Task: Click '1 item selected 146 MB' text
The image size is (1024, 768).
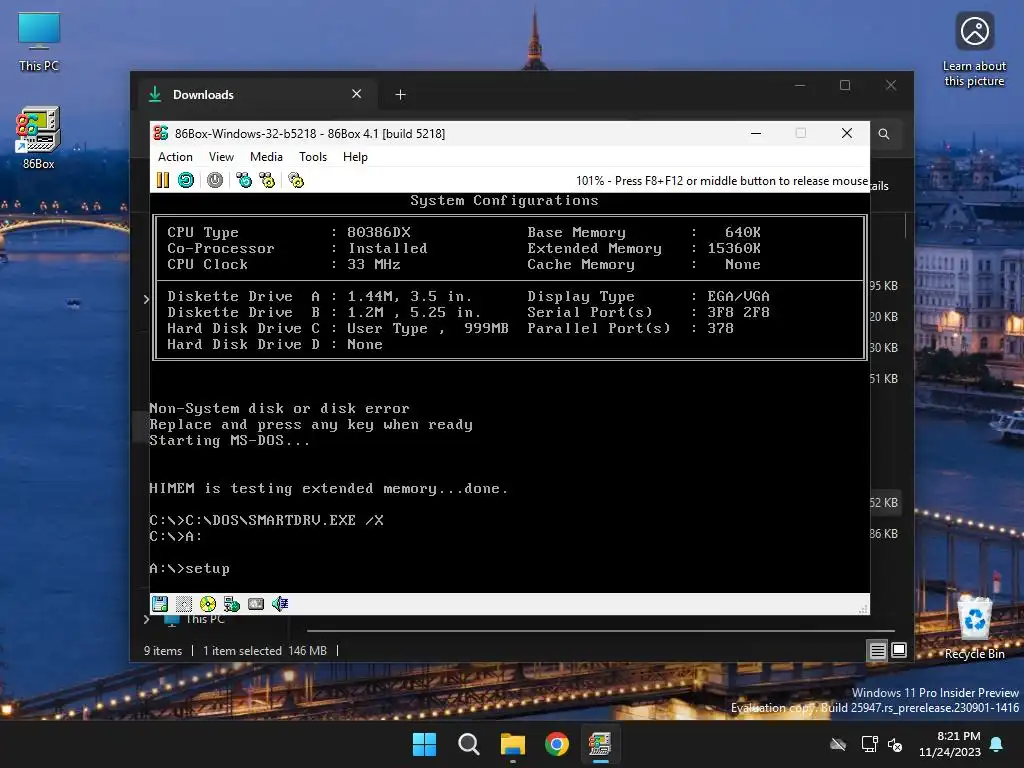Action: (264, 650)
